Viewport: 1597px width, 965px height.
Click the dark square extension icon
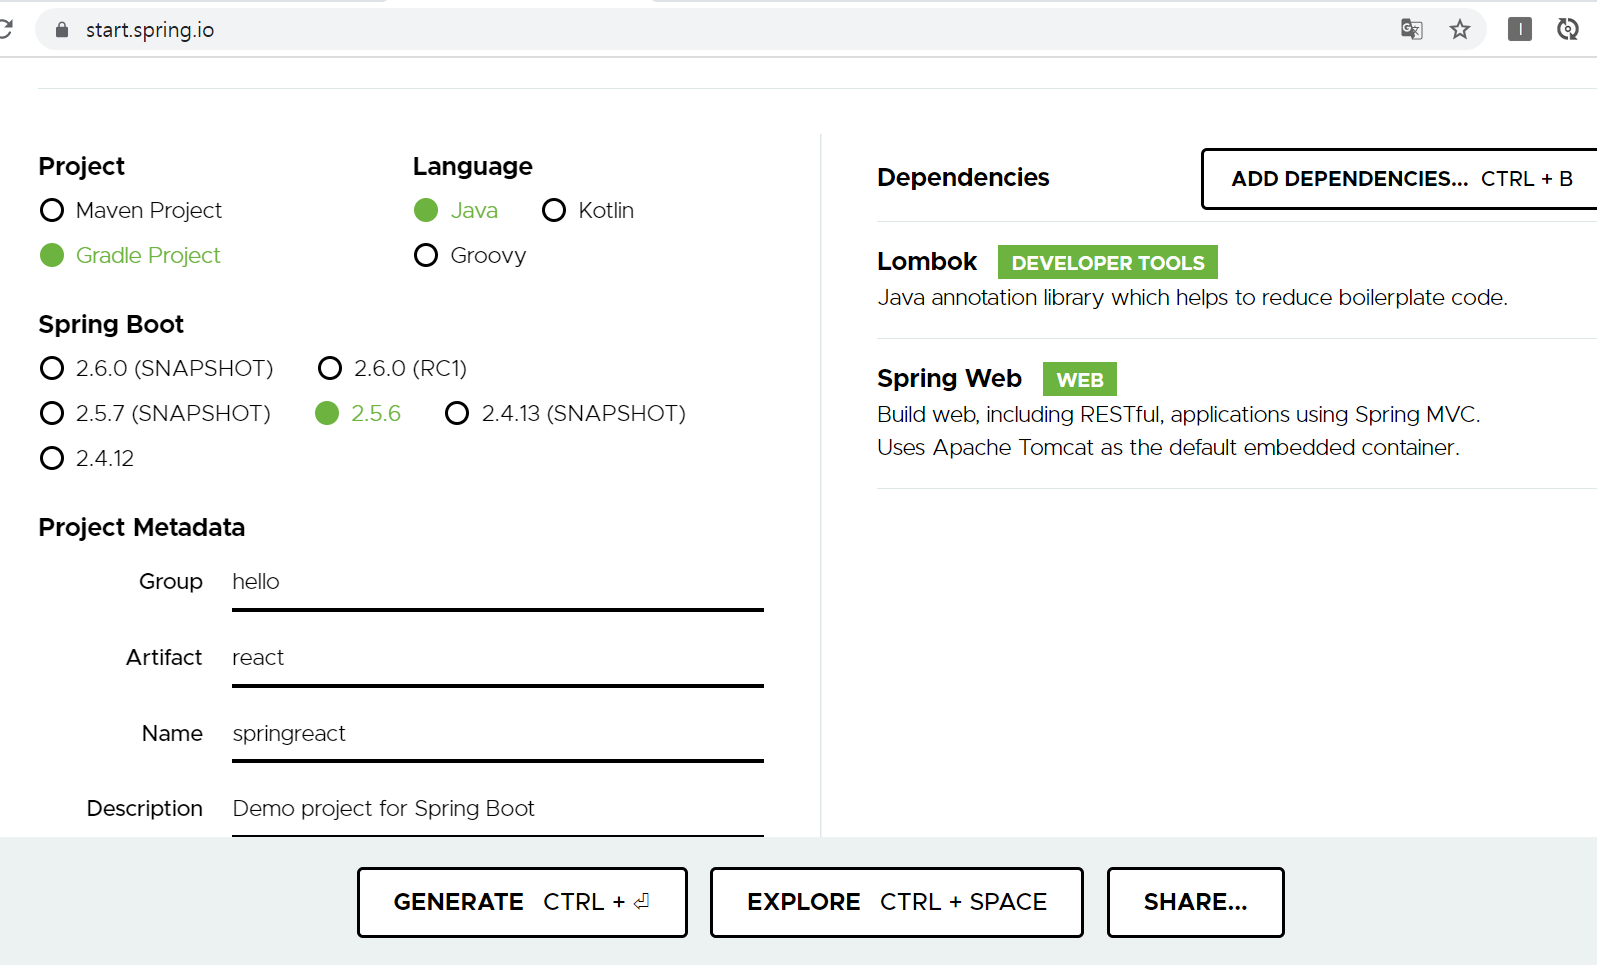[1520, 29]
